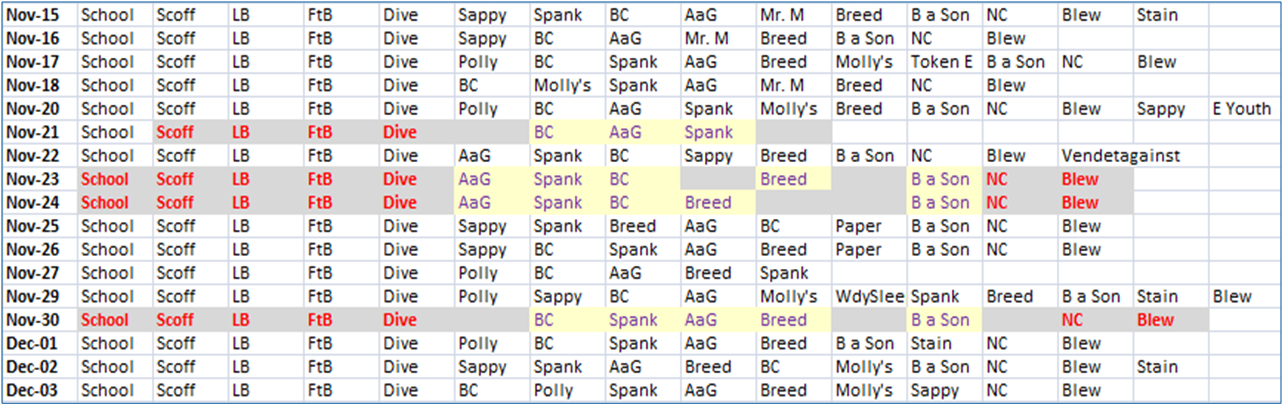This screenshot has height=405, width=1282.
Task: Click the 'Paper' cell in Nov-25 row
Action: point(860,226)
